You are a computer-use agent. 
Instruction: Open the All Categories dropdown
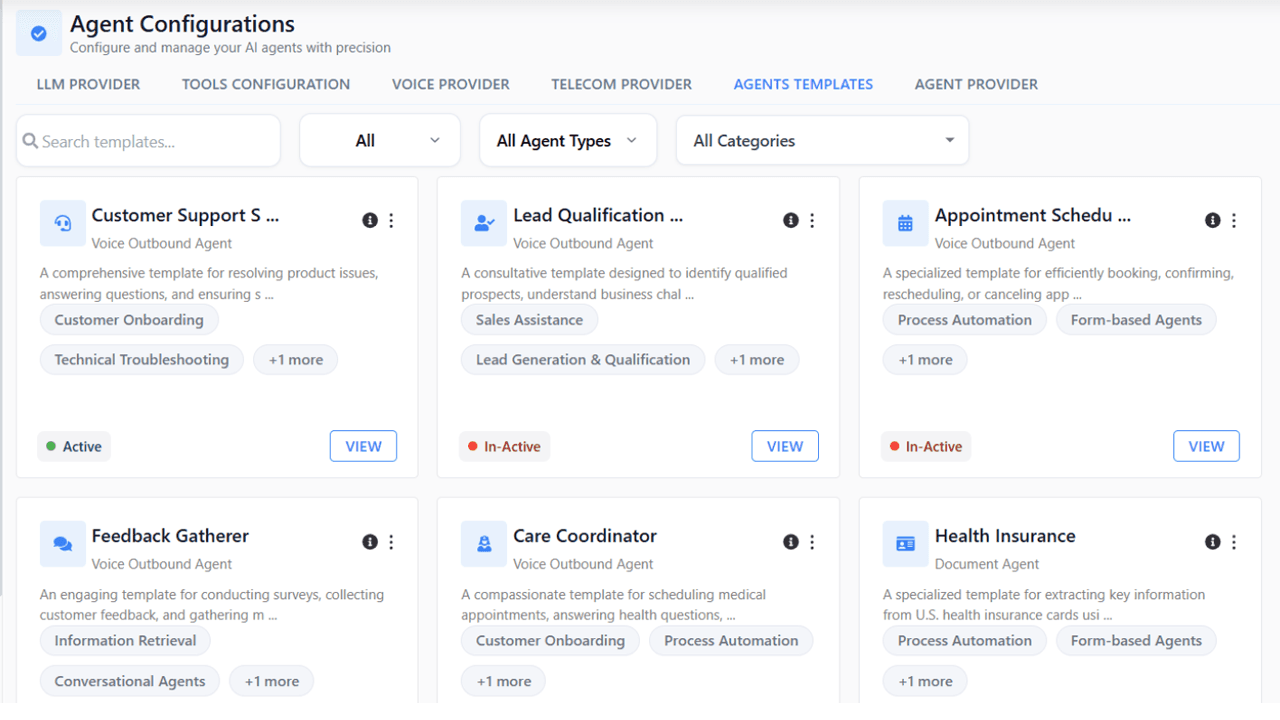coord(822,140)
